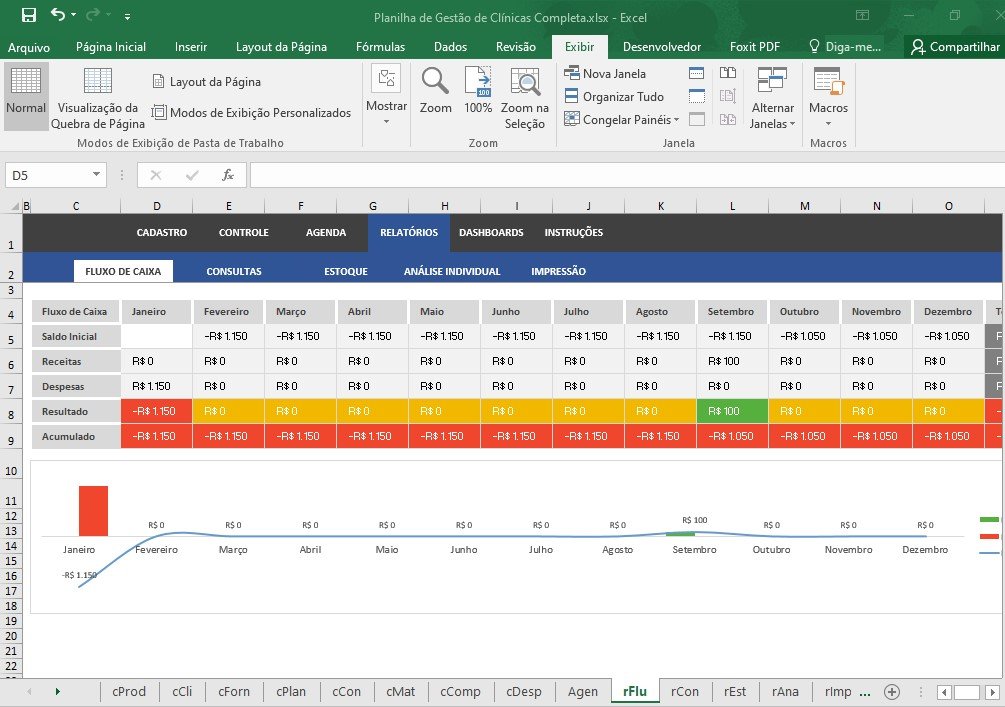1005x707 pixels.
Task: Click Organizar Tudo to arrange windows
Action: point(613,97)
